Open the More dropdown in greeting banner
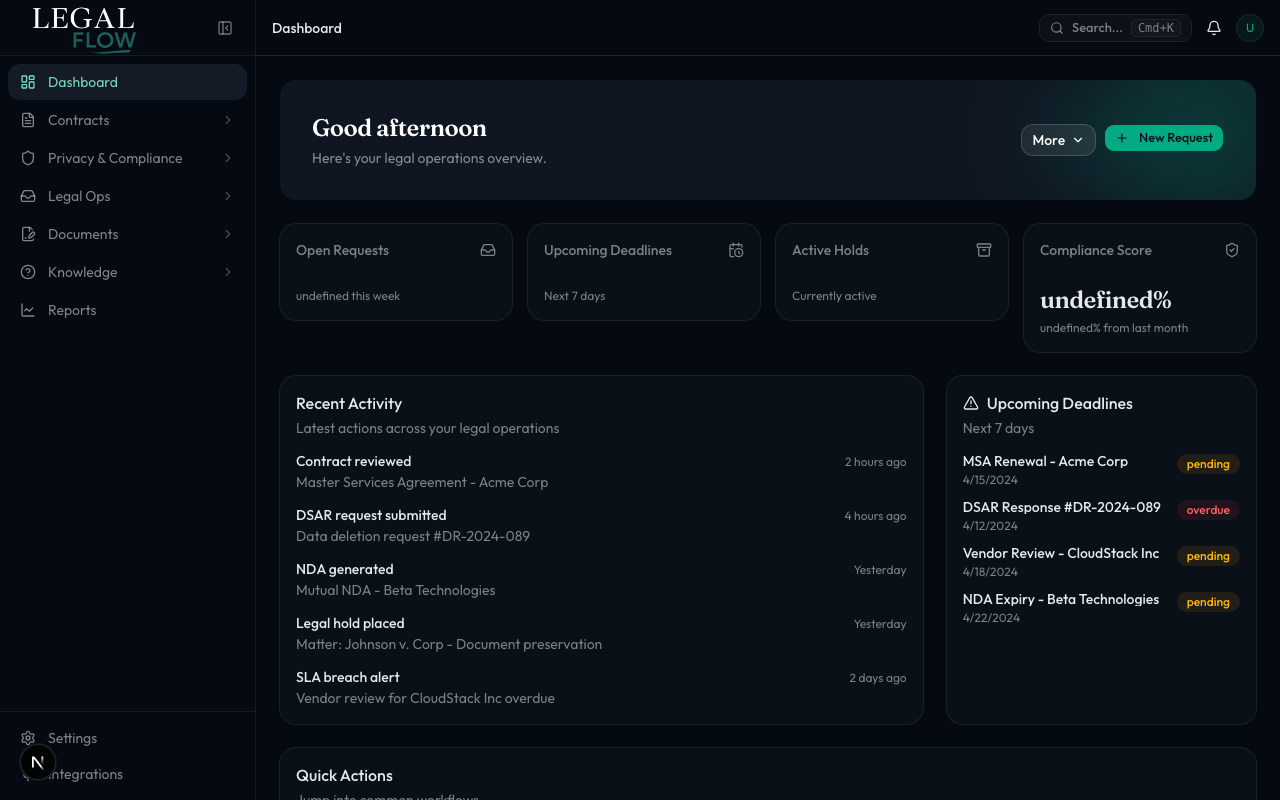The width and height of the screenshot is (1280, 800). tap(1057, 140)
